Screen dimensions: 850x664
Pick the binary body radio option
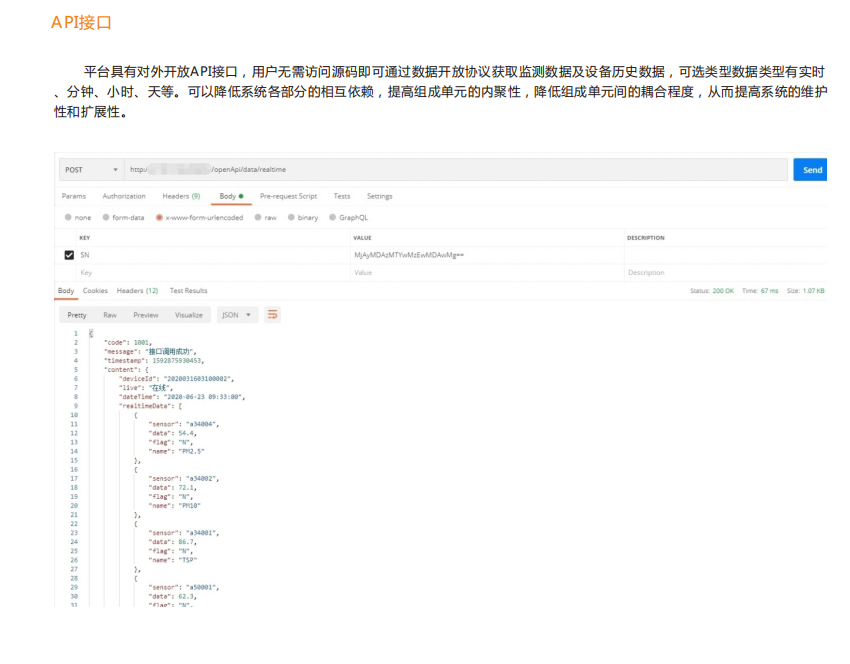tap(291, 217)
